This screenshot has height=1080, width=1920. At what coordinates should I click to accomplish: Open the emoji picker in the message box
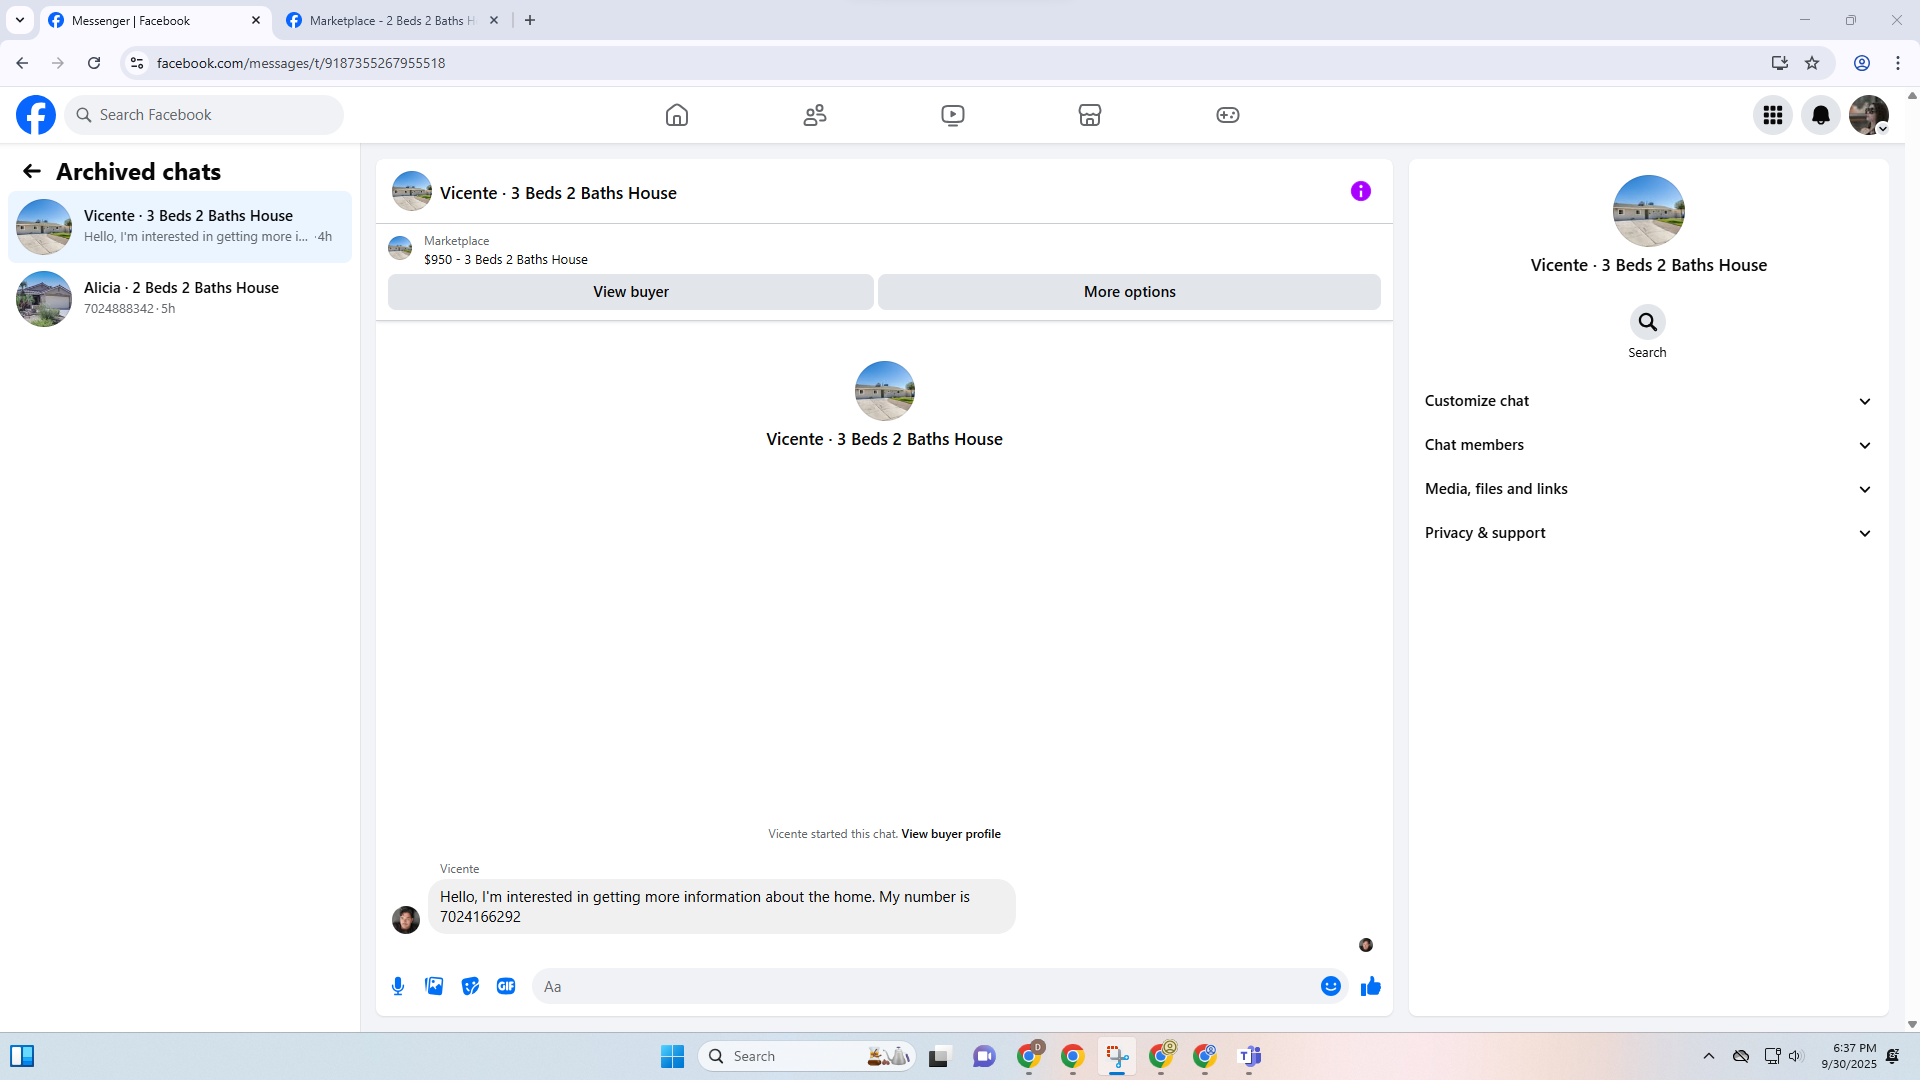(x=1330, y=986)
